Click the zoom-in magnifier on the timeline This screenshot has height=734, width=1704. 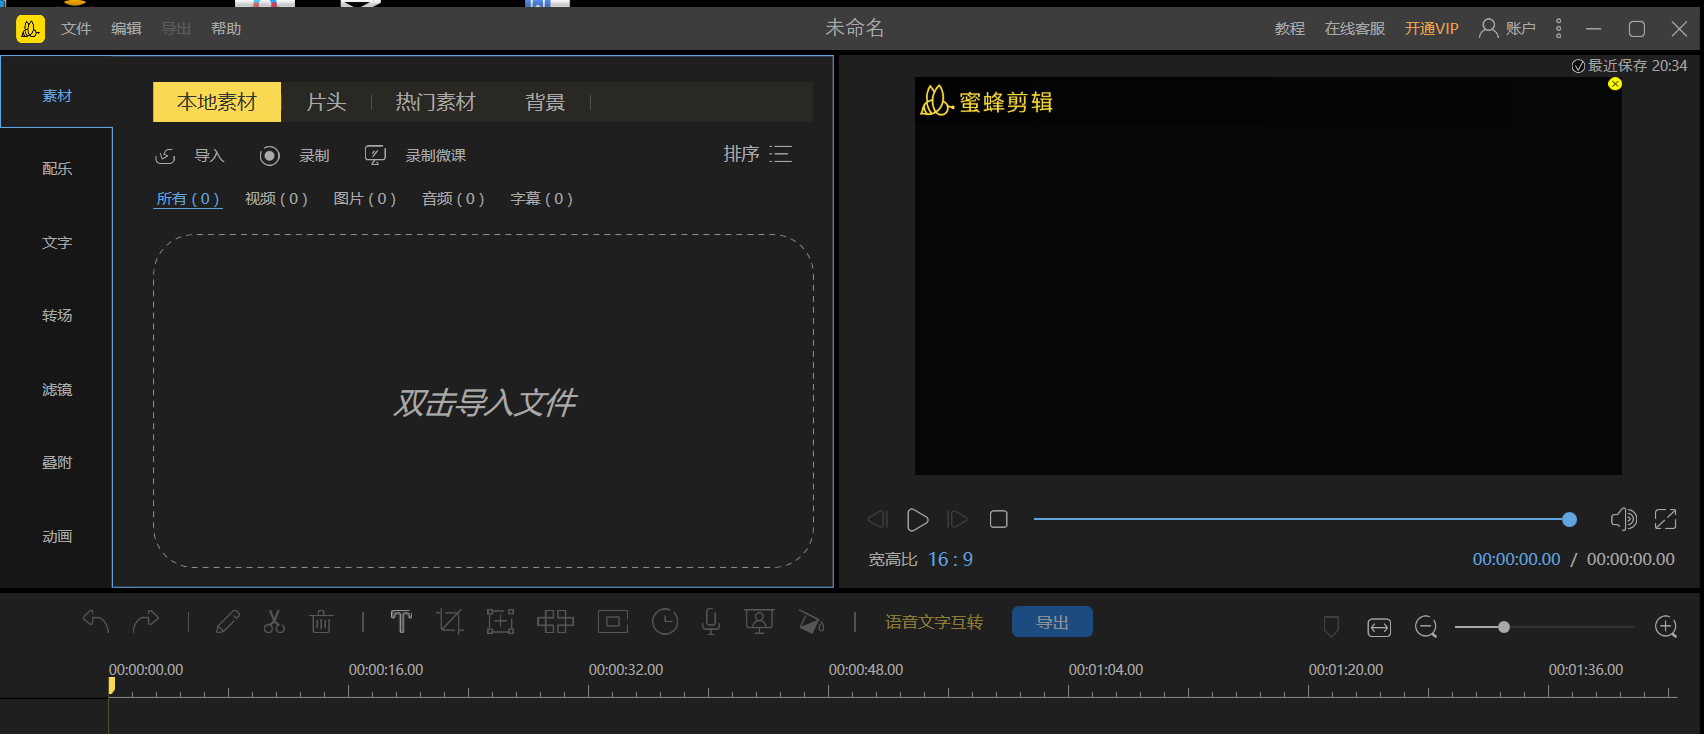point(1666,627)
